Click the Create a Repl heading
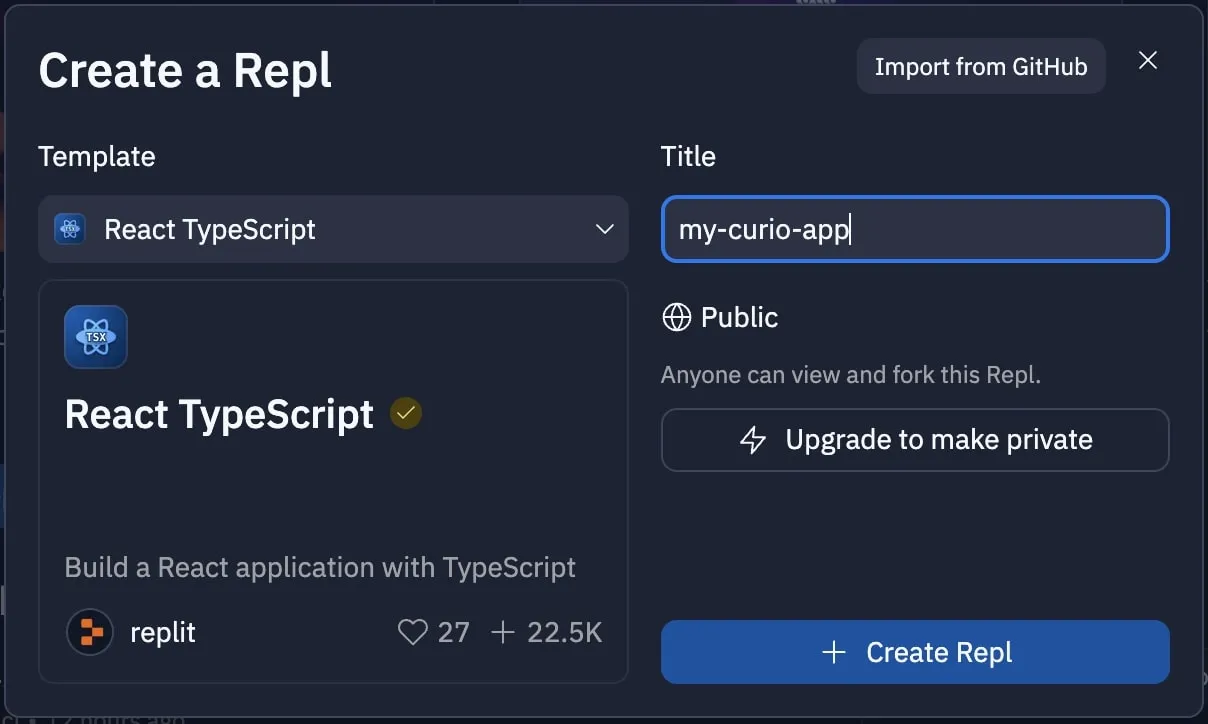Viewport: 1208px width, 724px height. [x=185, y=71]
